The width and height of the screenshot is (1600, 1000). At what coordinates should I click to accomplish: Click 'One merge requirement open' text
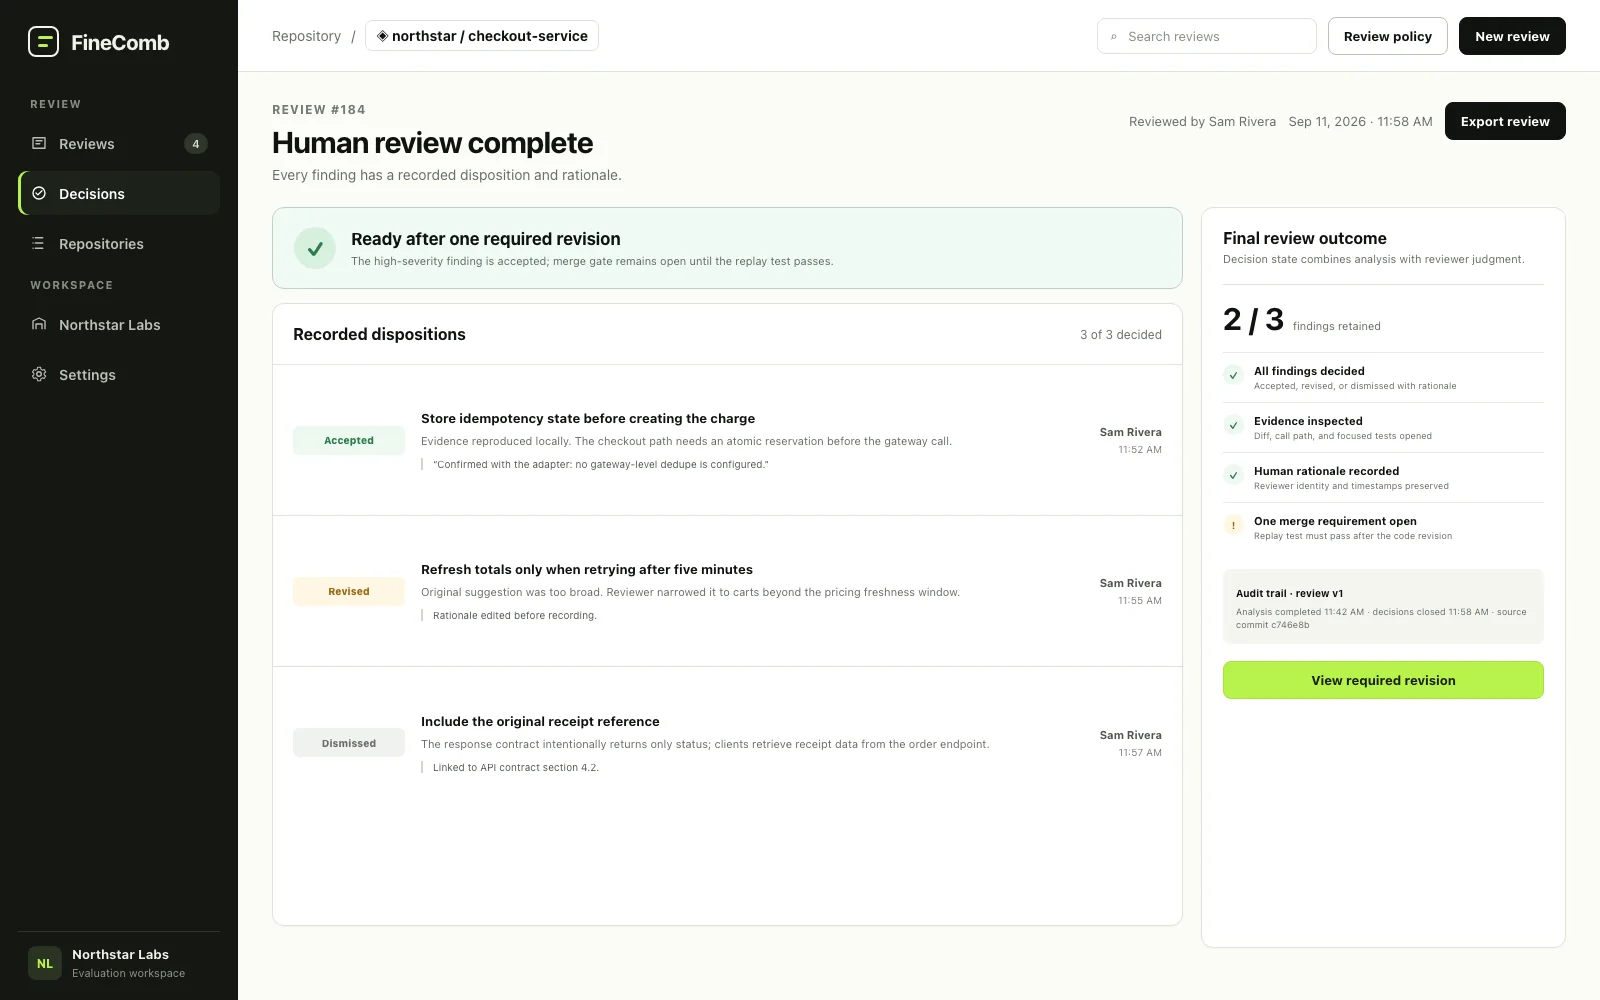coord(1335,521)
